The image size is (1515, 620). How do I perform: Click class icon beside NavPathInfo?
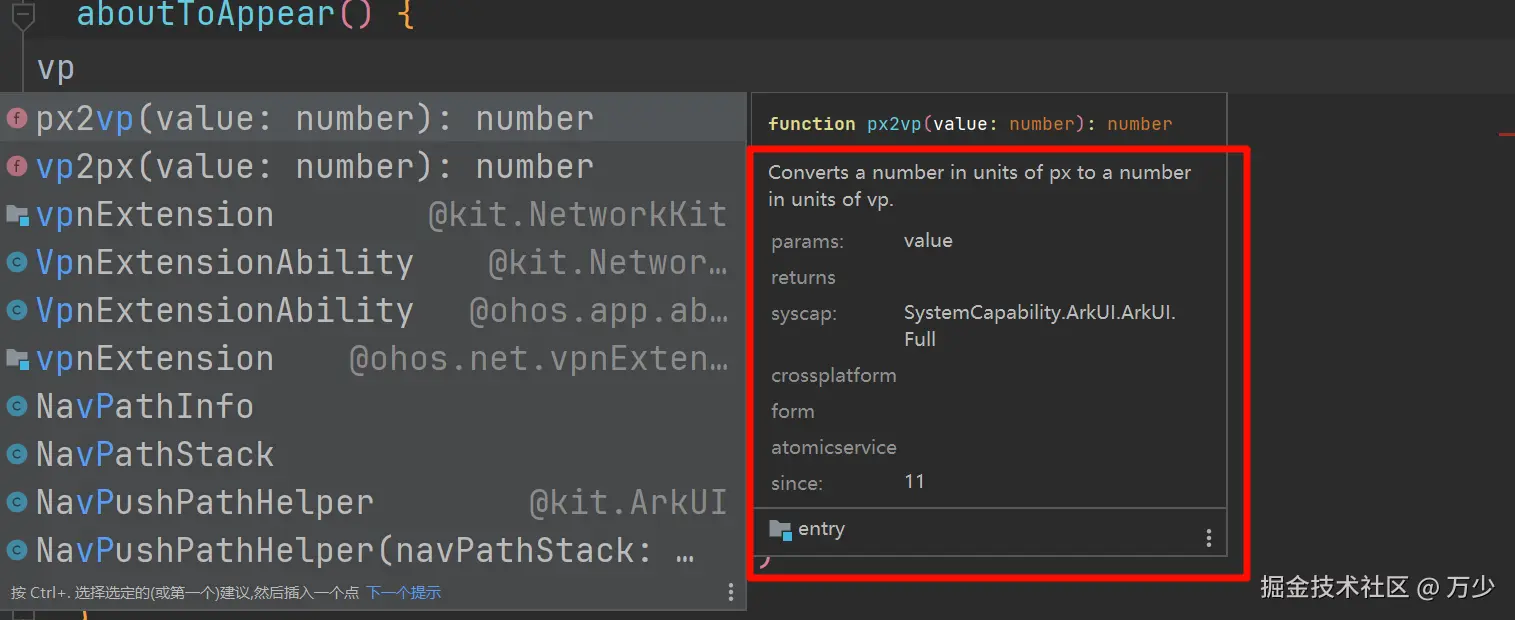[x=17, y=407]
